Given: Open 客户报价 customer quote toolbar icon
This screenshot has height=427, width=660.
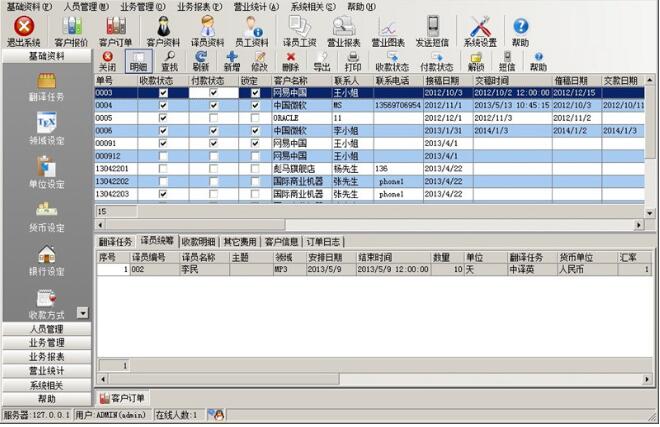Looking at the screenshot, I should pyautogui.click(x=72, y=31).
